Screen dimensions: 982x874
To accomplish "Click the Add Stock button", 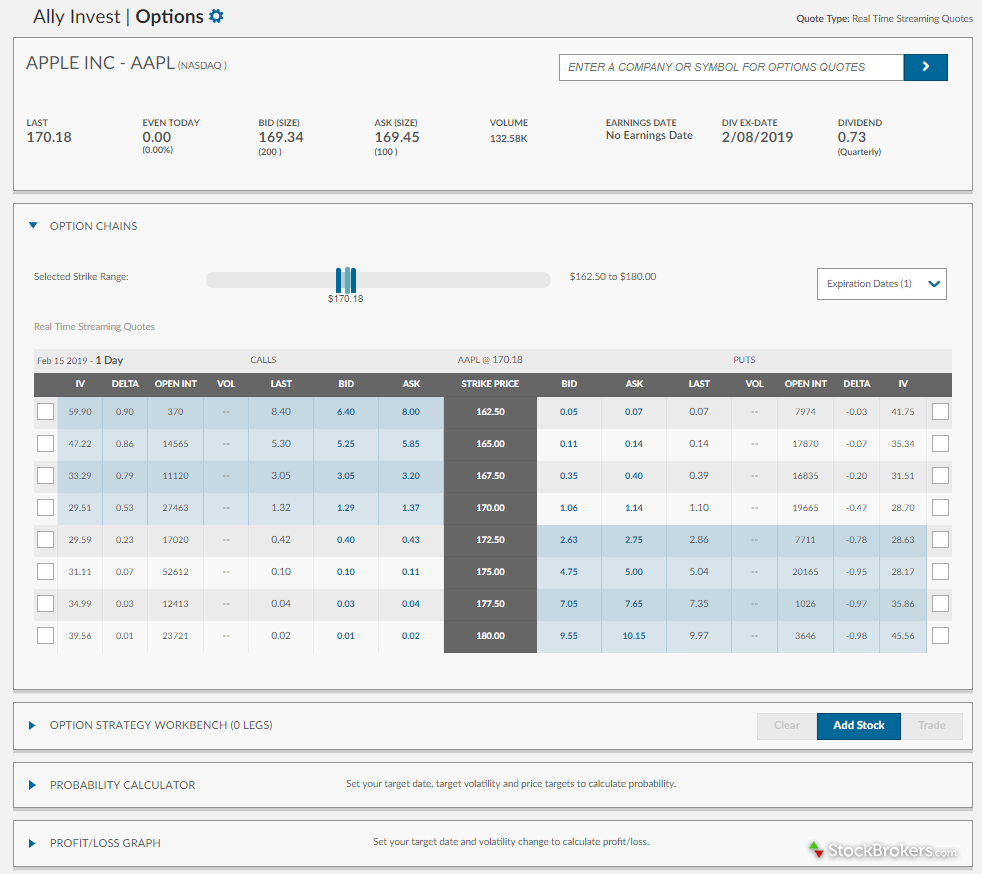I will click(x=859, y=726).
